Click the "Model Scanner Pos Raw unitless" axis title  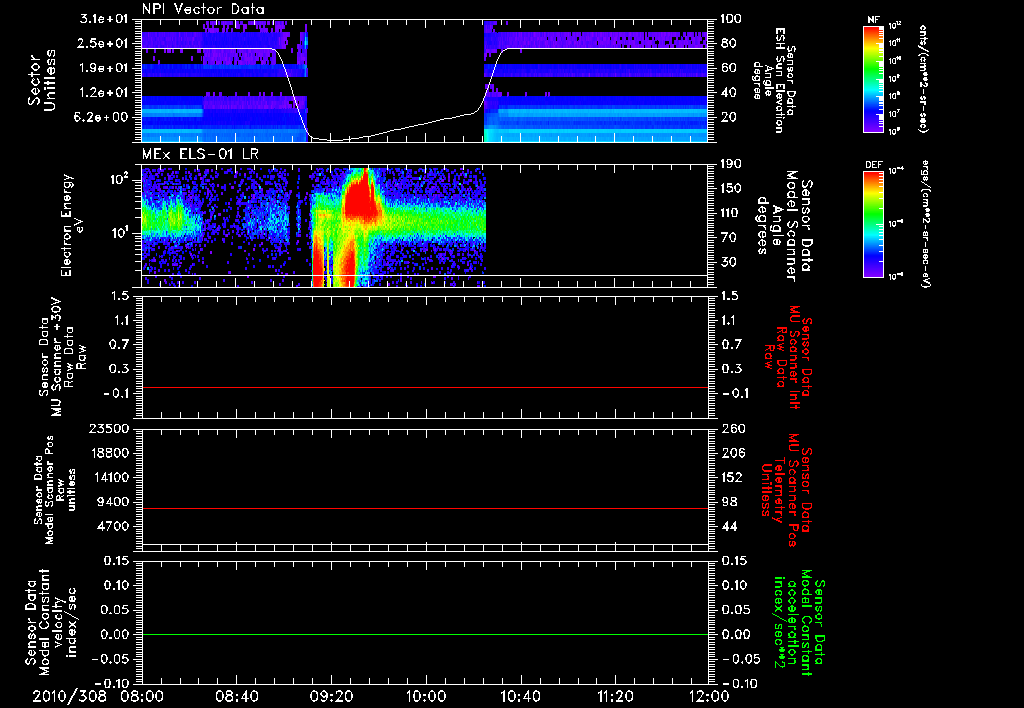[x=55, y=490]
